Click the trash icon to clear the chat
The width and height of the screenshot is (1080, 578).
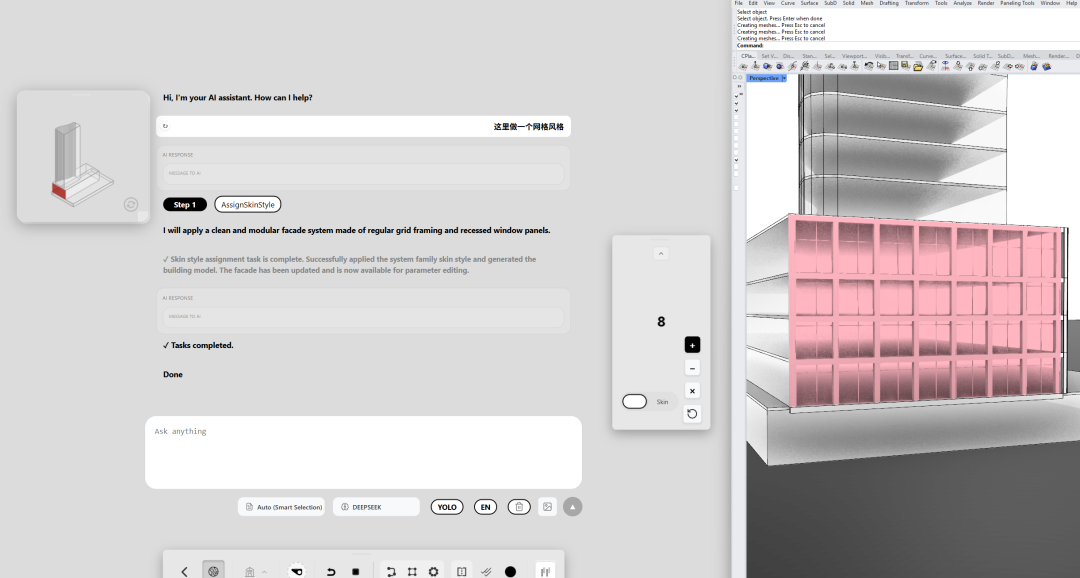pyautogui.click(x=519, y=507)
